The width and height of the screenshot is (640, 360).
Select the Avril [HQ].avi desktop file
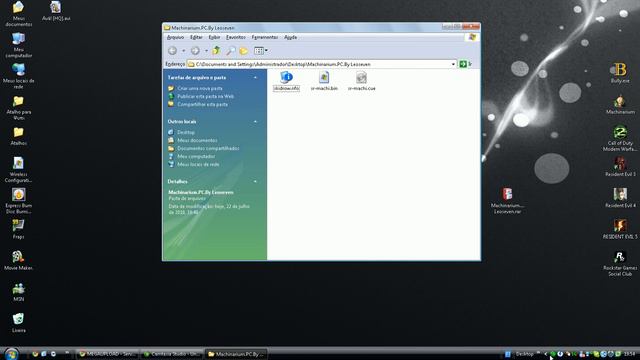(56, 11)
